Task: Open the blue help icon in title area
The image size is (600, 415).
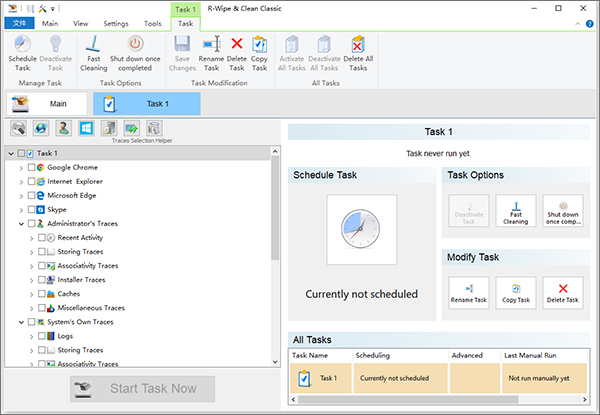Action: point(590,24)
